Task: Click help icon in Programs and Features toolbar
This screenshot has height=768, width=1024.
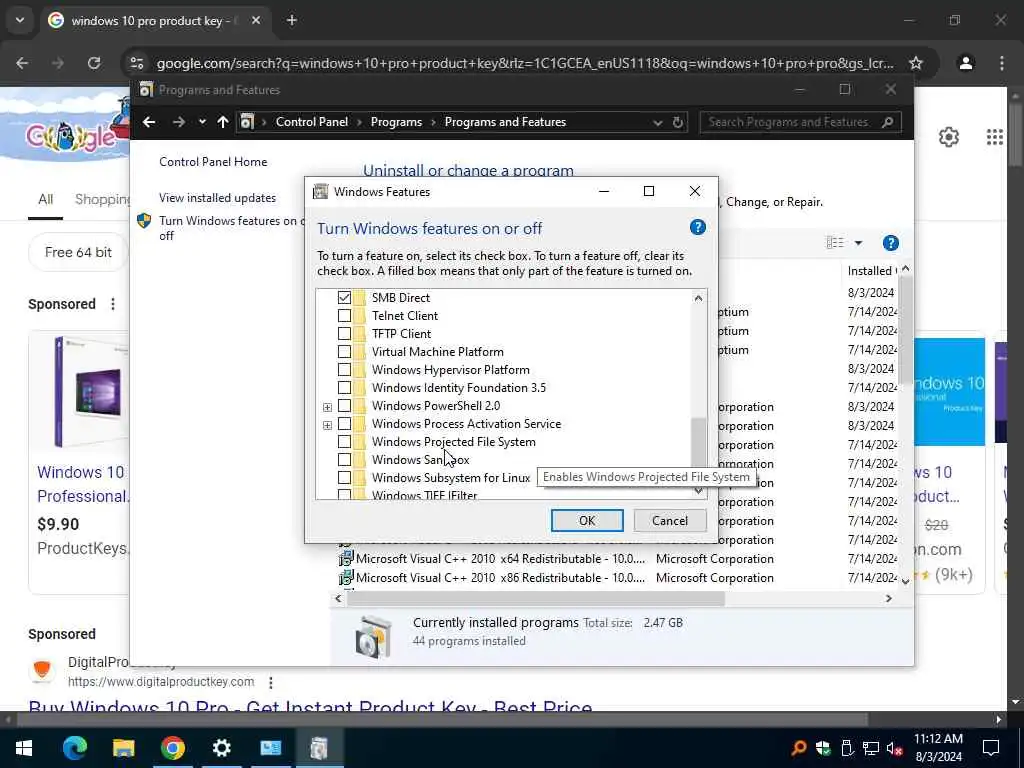Action: pyautogui.click(x=891, y=243)
